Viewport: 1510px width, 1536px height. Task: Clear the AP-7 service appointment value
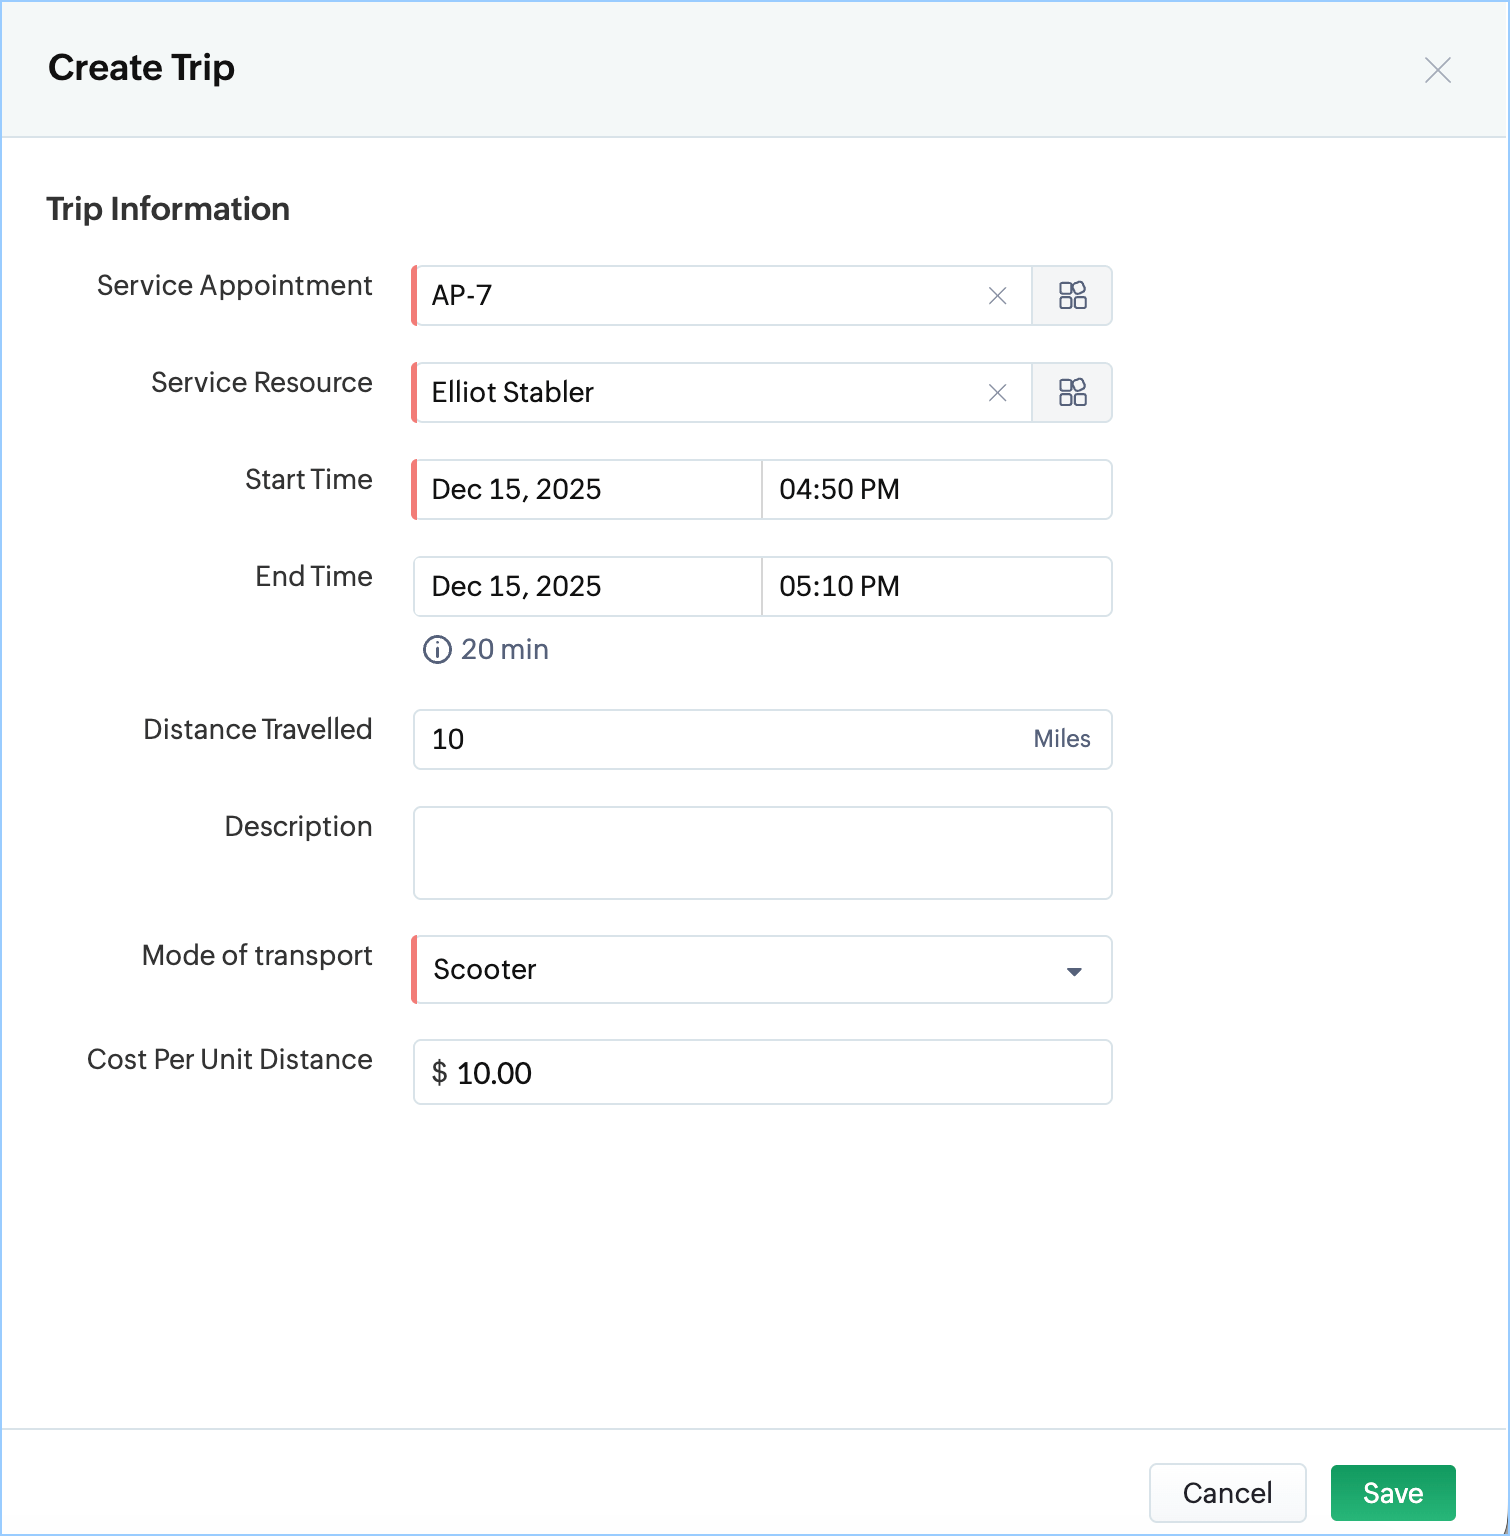coord(997,295)
